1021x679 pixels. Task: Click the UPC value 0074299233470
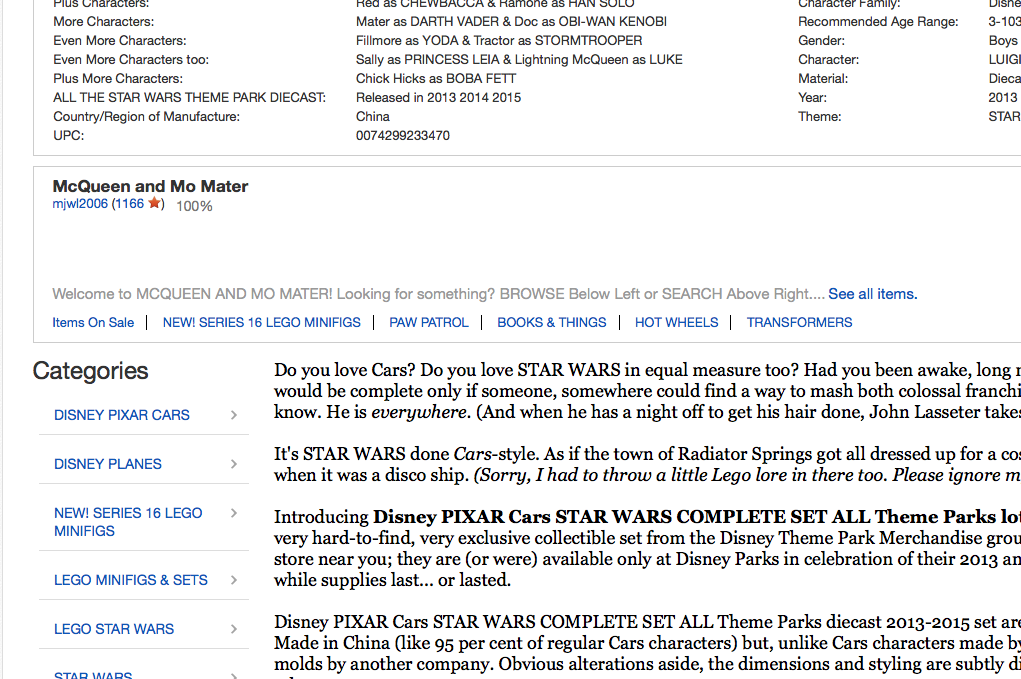click(402, 135)
